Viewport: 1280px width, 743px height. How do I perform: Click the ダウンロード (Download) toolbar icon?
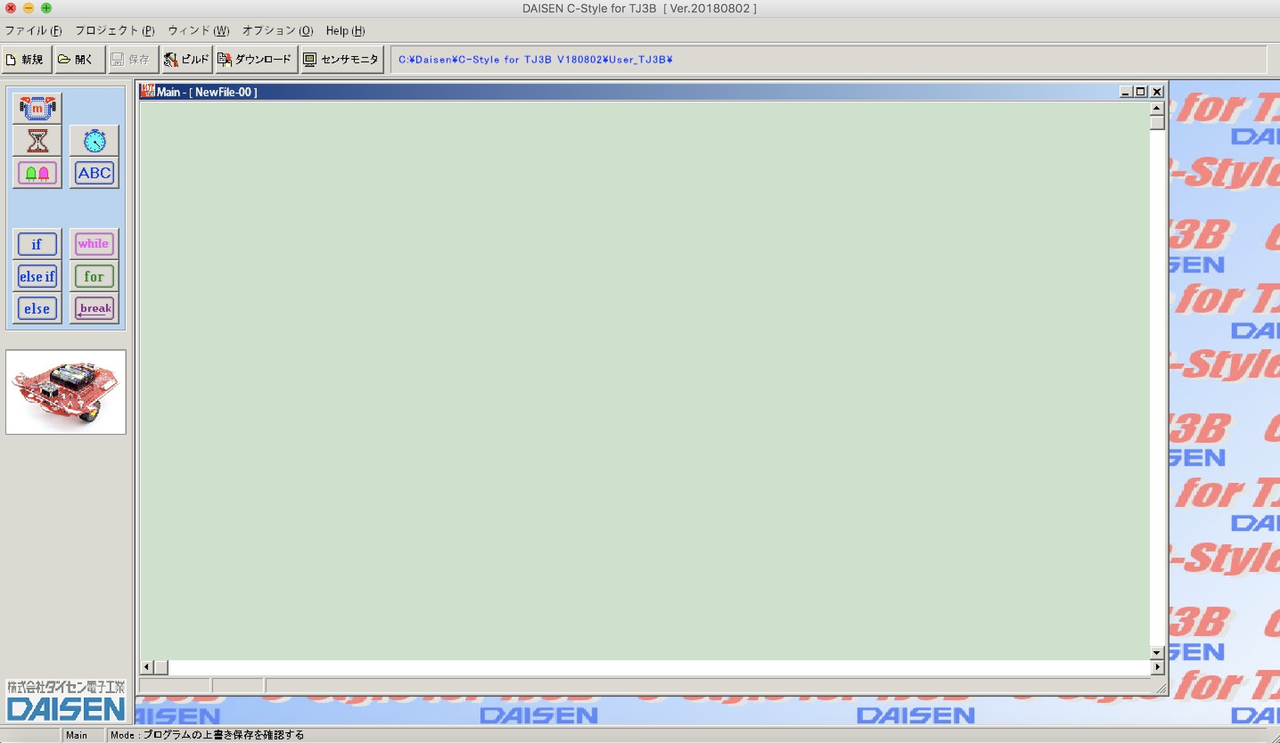pyautogui.click(x=255, y=59)
